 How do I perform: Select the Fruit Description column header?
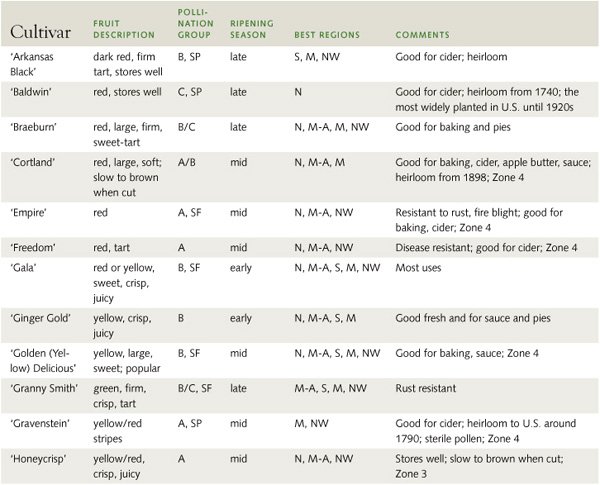tap(124, 29)
